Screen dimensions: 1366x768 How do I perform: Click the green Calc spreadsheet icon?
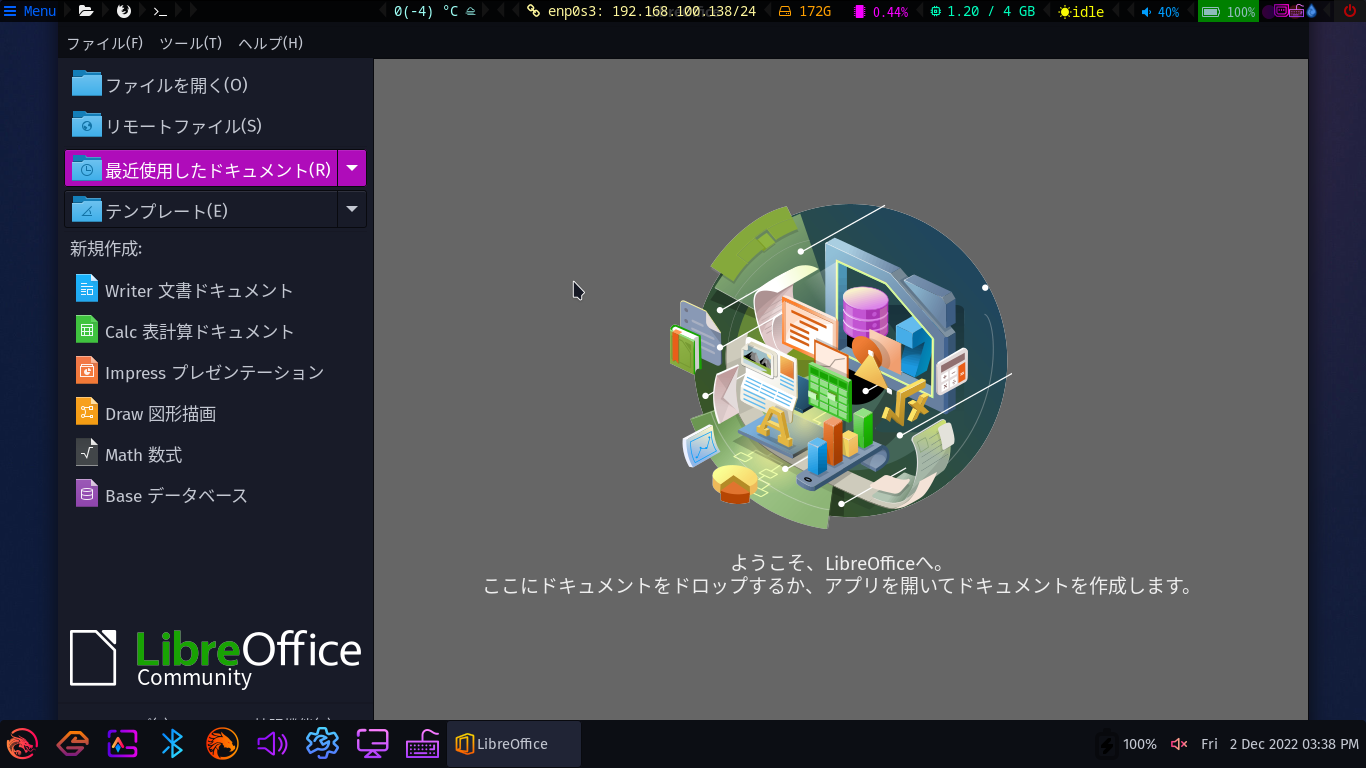pos(87,329)
